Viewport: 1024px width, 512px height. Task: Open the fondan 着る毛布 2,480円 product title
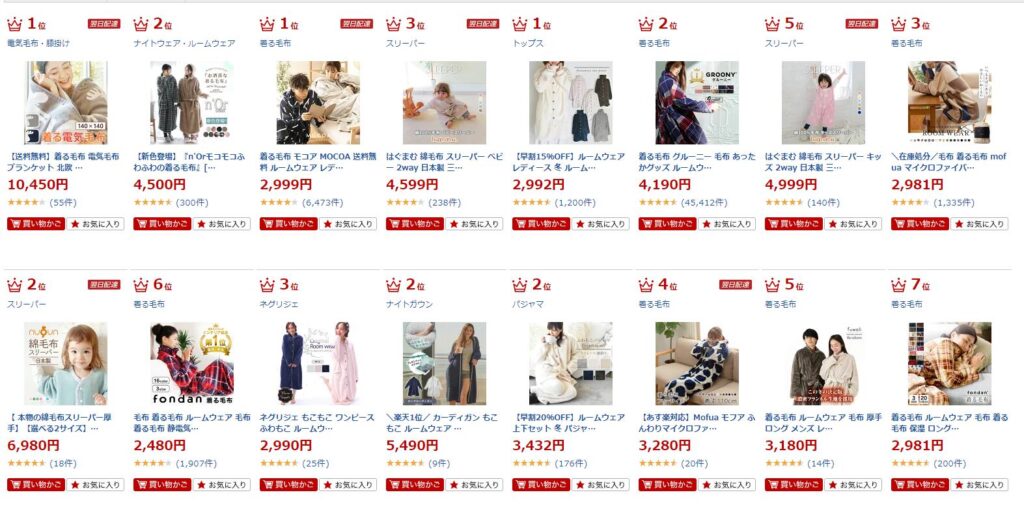[x=192, y=423]
